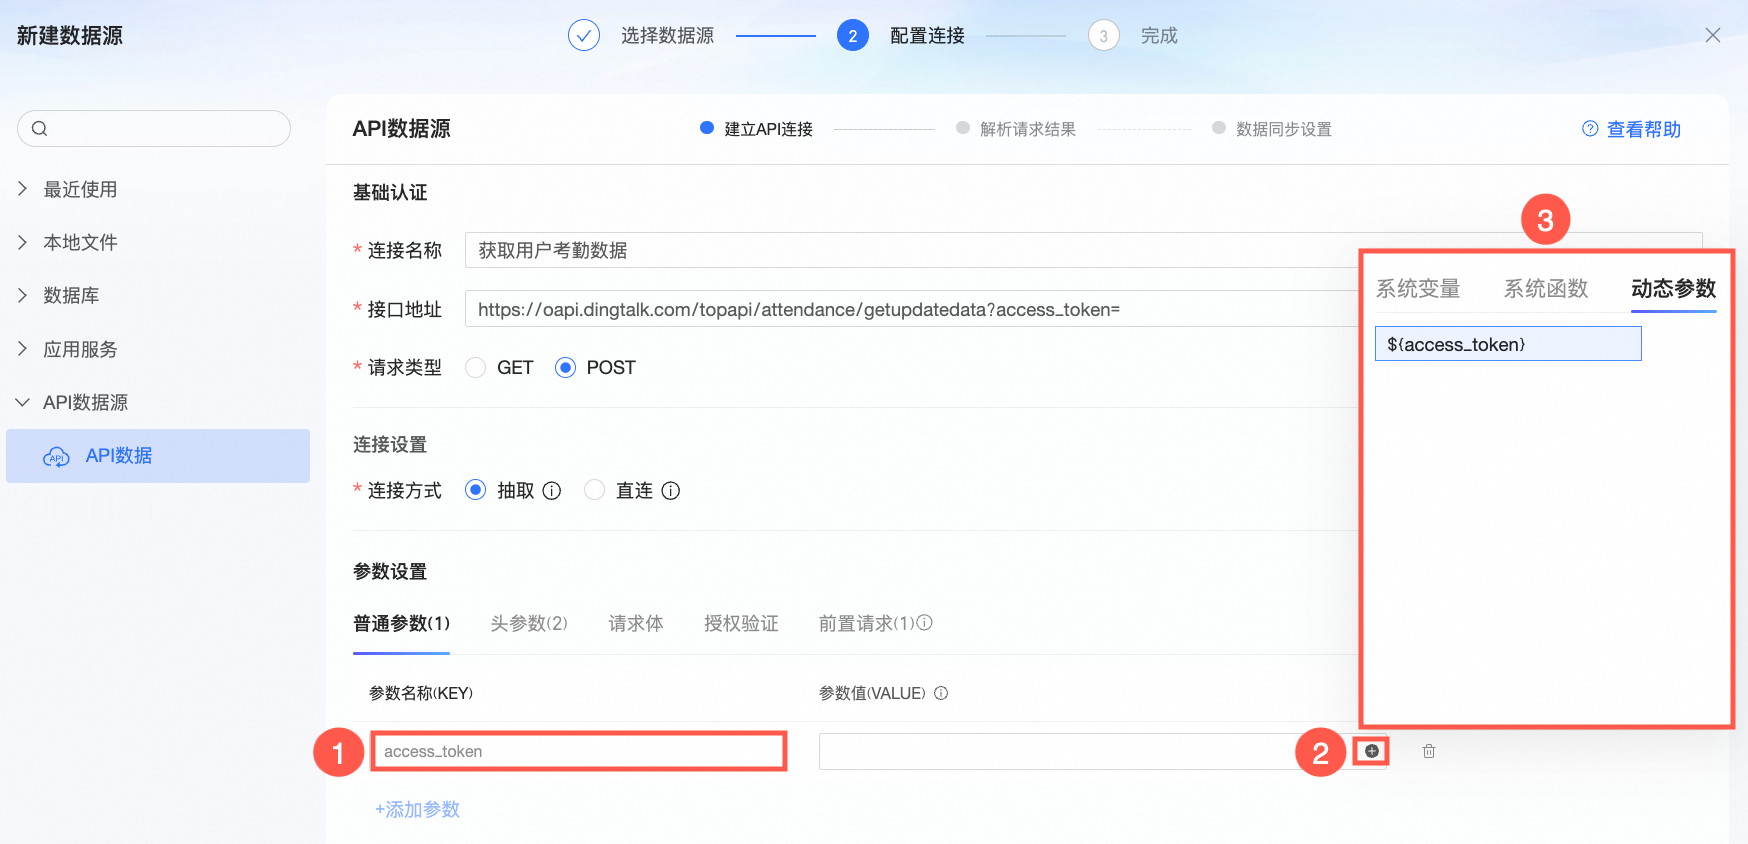Image resolution: width=1748 pixels, height=844 pixels.
Task: Expand 本地文件 category
Action: (x=22, y=241)
